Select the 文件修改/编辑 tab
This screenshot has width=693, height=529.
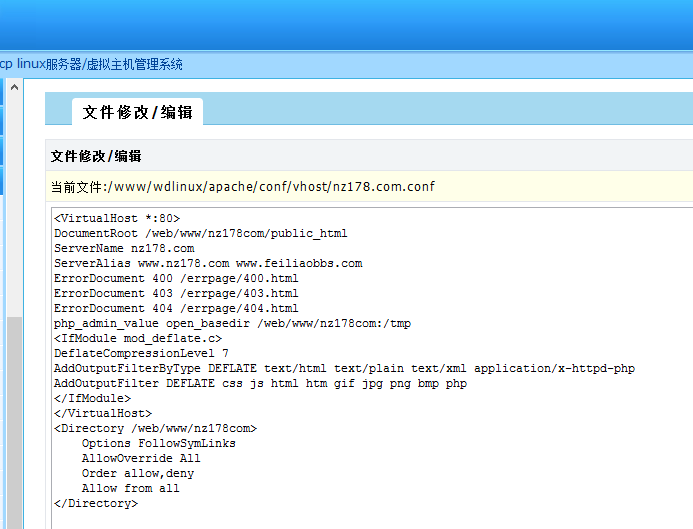click(x=137, y=112)
